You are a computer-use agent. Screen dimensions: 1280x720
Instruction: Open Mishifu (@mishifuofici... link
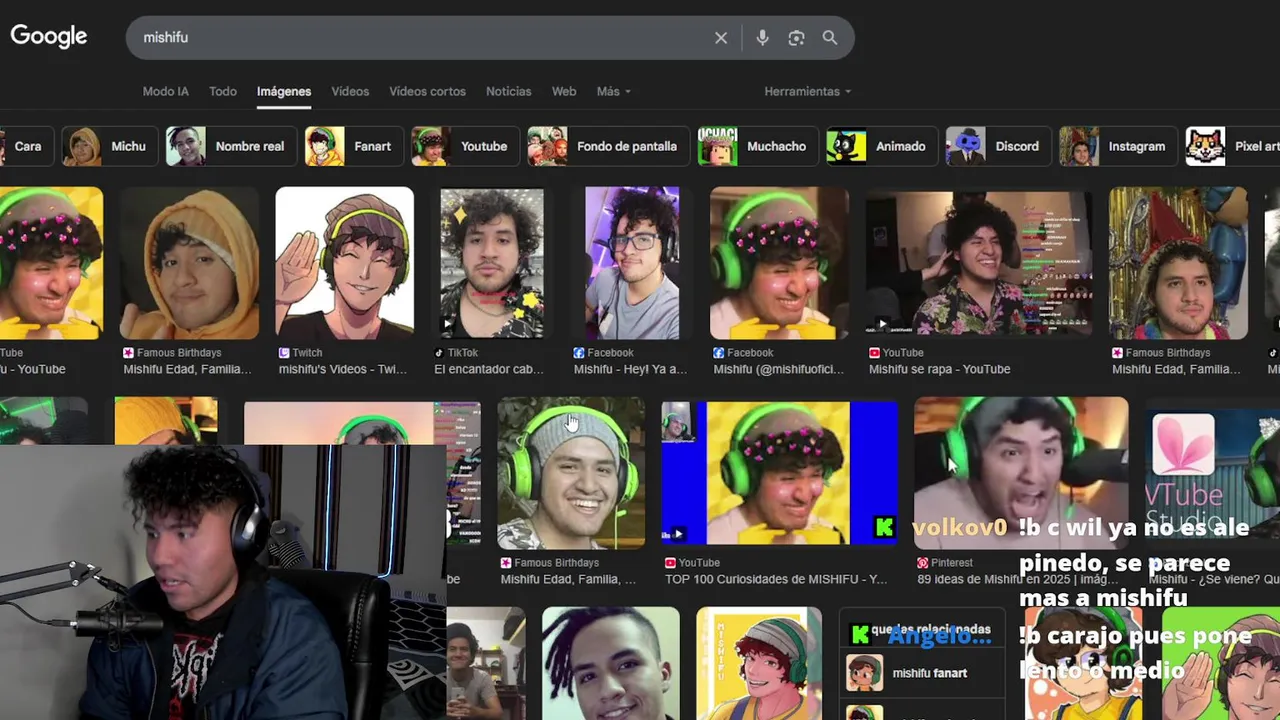point(779,369)
